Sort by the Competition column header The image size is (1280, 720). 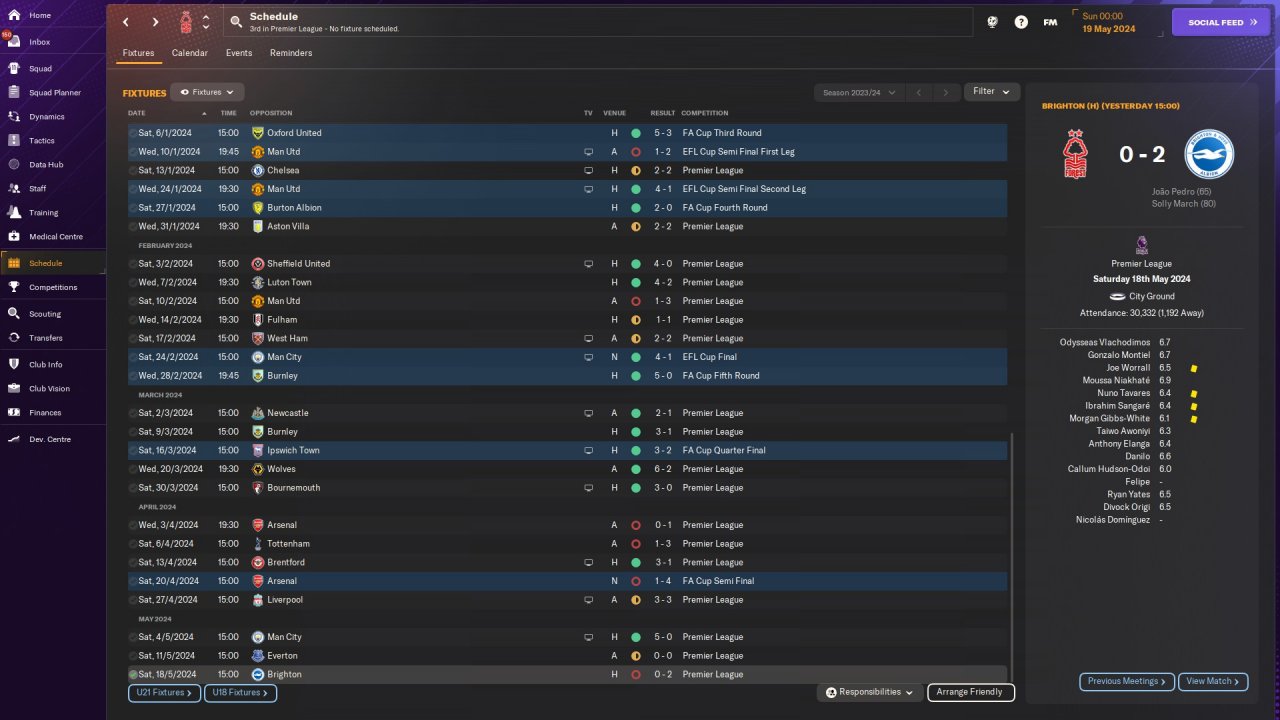[705, 113]
